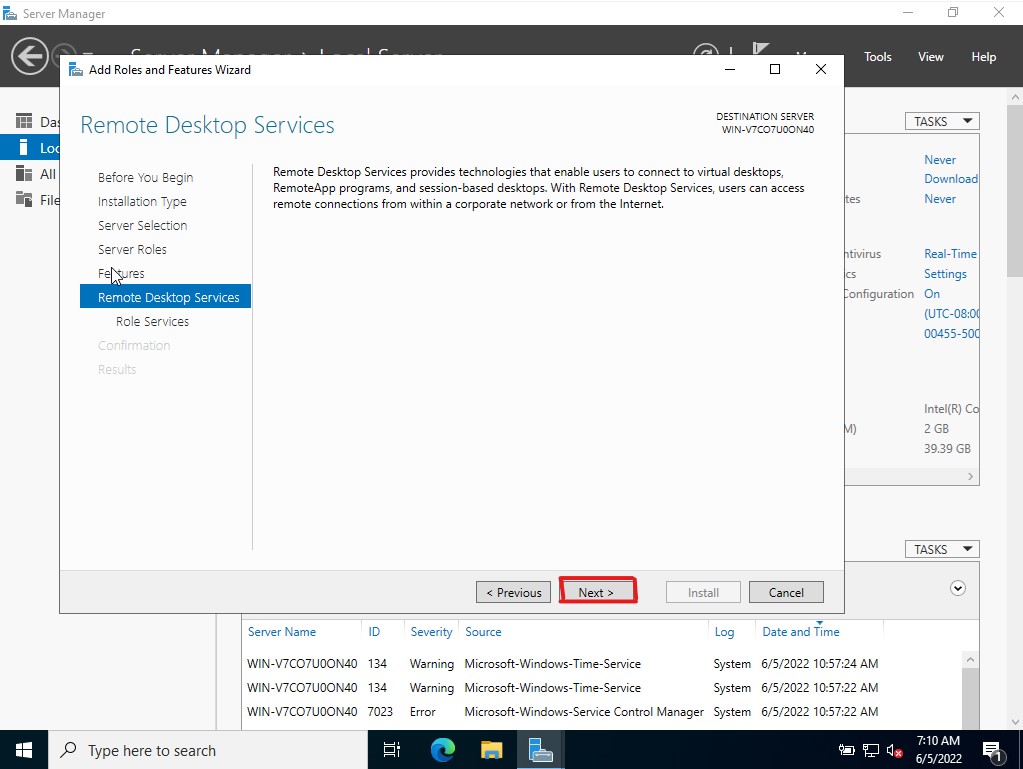Open the Help menu
The width and height of the screenshot is (1023, 769).
(x=983, y=57)
